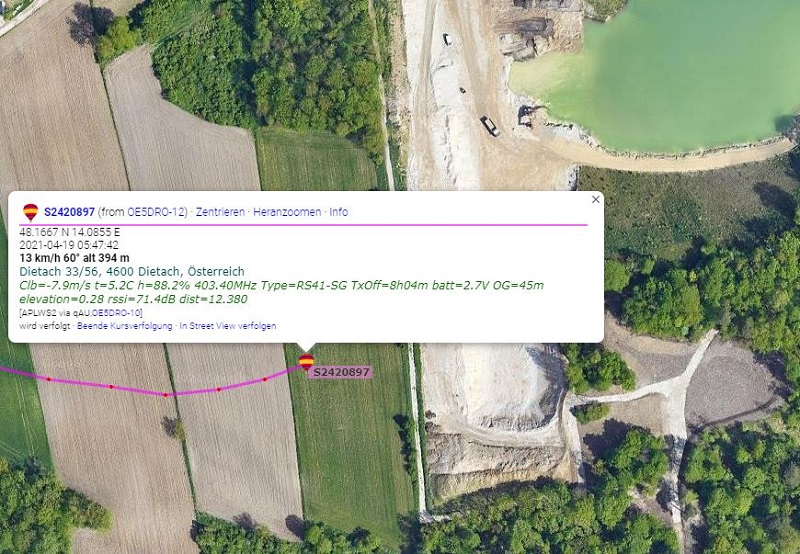
Task: Open the OE5DRO-12 station link
Action: 156,212
